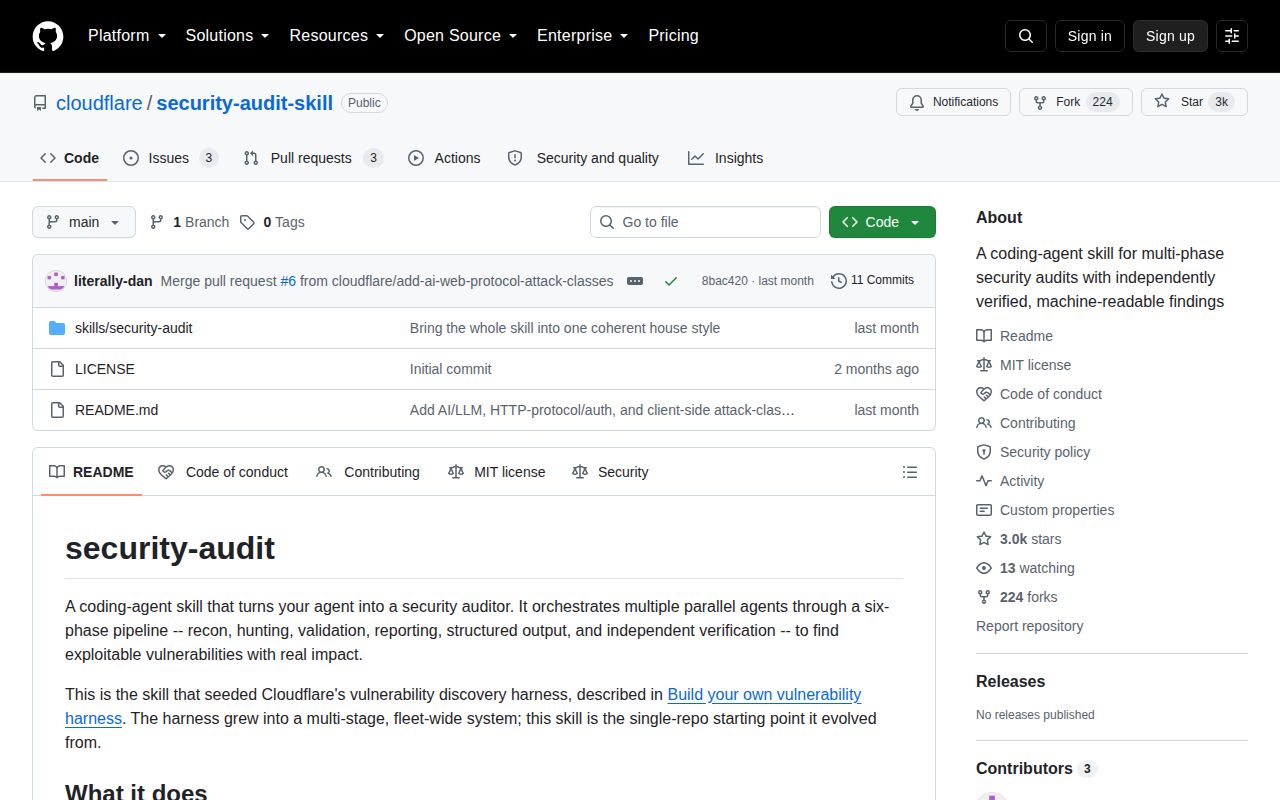Open the main branch selector dropdown
The width and height of the screenshot is (1280, 800).
[84, 222]
